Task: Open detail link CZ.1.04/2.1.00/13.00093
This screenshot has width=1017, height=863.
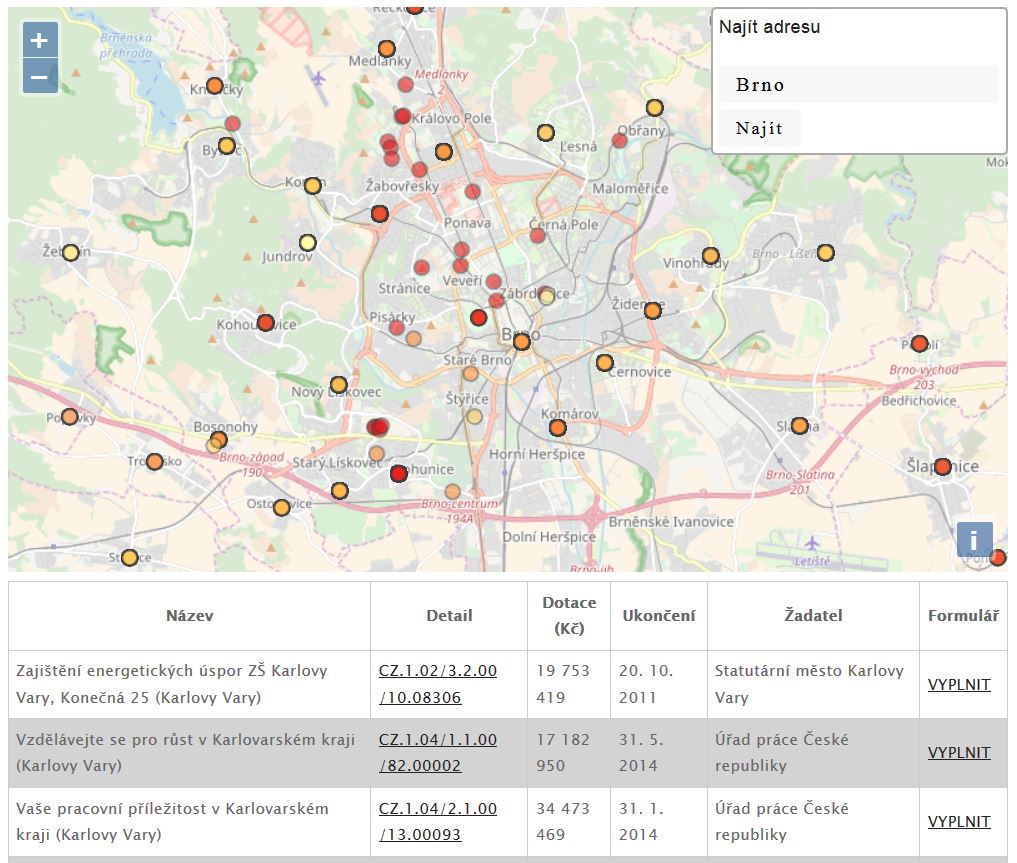Action: click(437, 821)
